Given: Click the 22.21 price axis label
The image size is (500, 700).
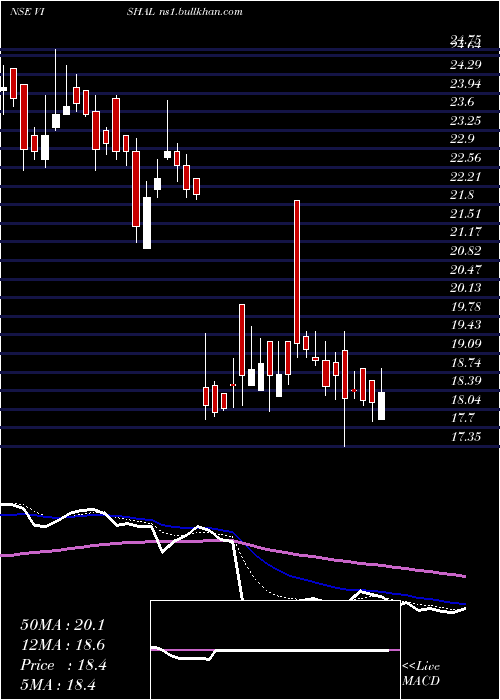Looking at the screenshot, I should (x=465, y=177).
